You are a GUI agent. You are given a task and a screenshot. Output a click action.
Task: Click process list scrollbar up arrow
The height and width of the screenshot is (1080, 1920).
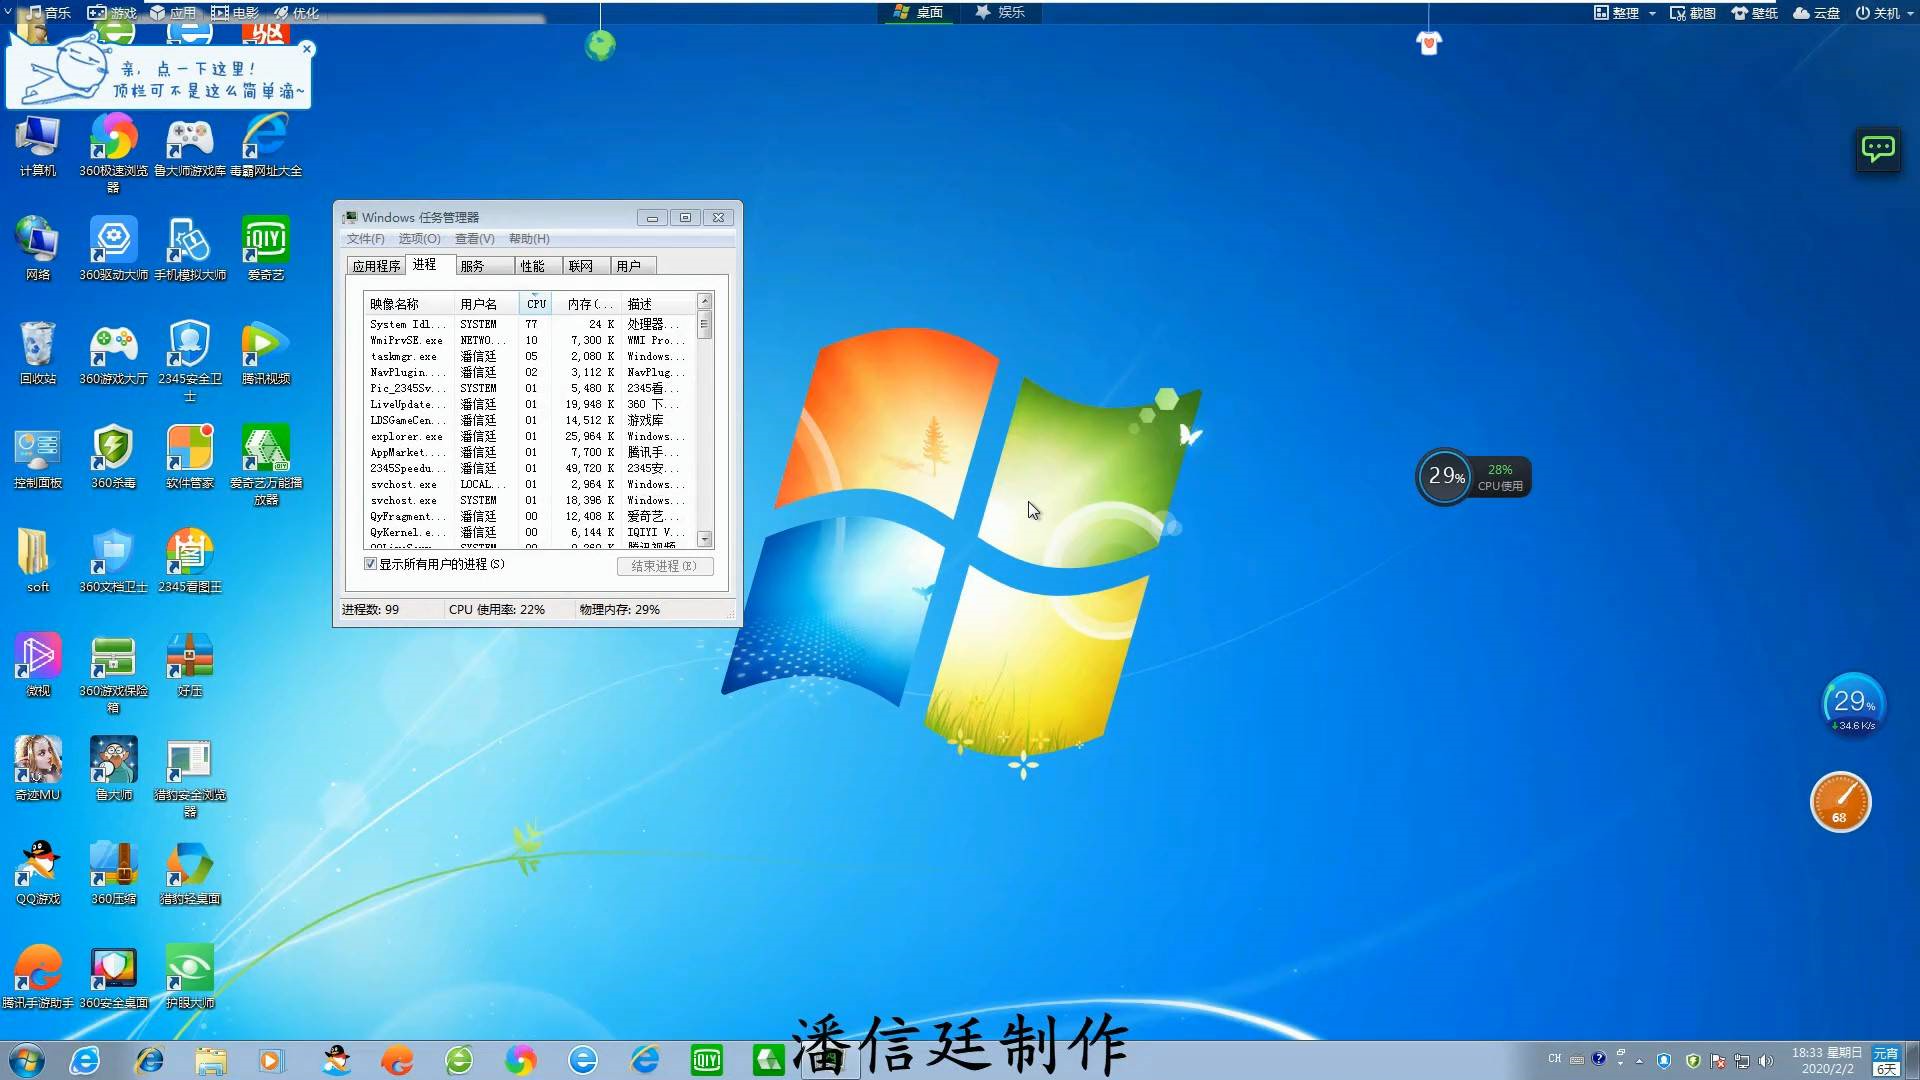coord(705,301)
